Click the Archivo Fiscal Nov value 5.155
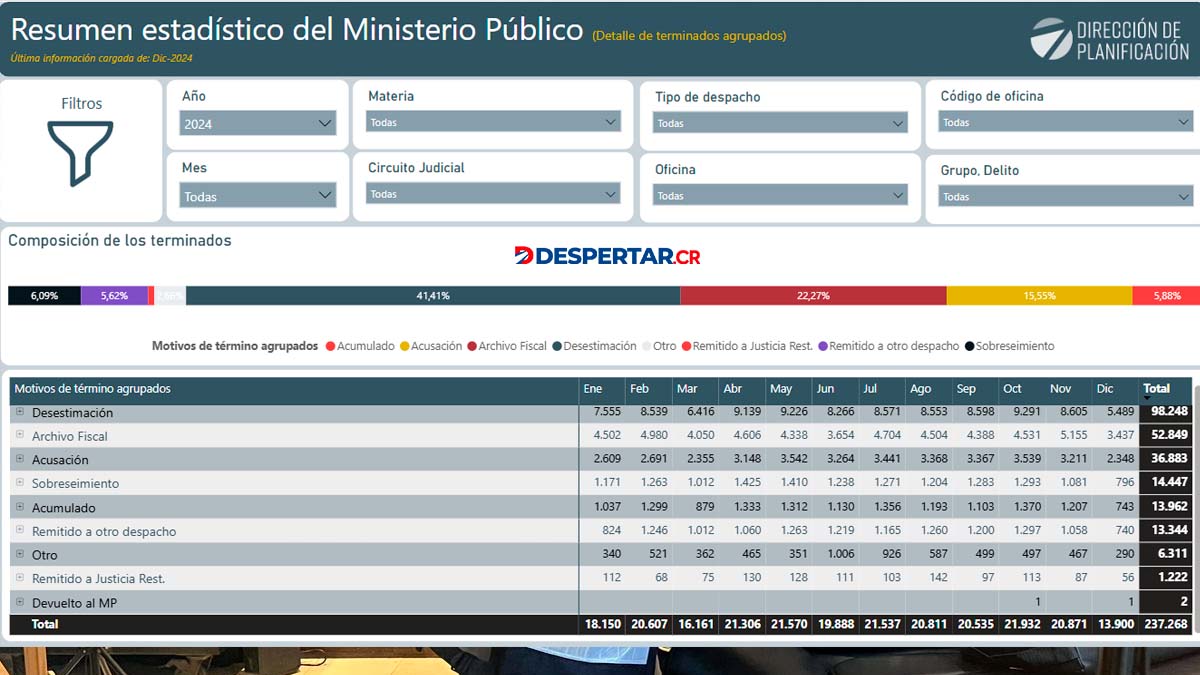 1071,435
